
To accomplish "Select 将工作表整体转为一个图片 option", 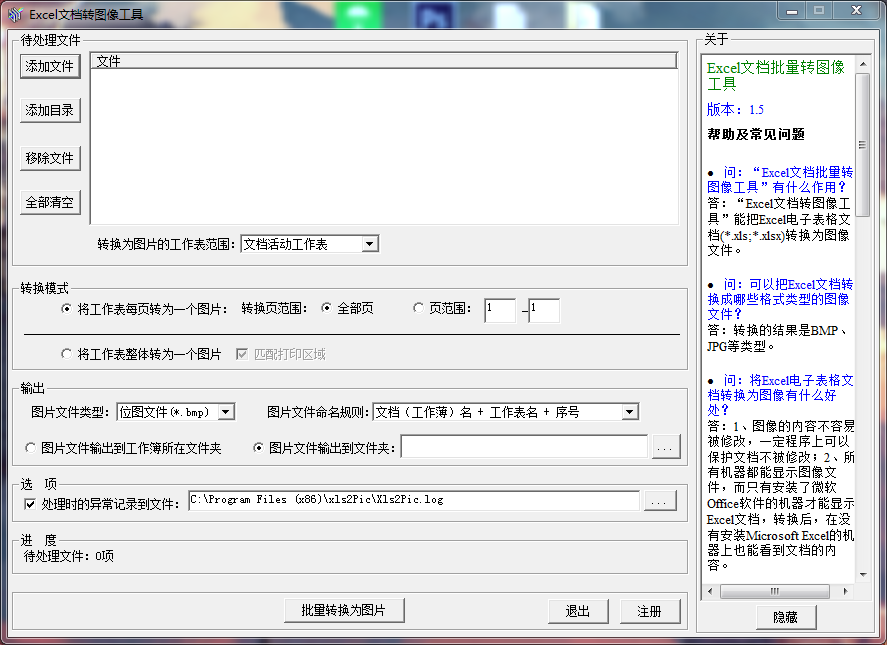I will (67, 354).
